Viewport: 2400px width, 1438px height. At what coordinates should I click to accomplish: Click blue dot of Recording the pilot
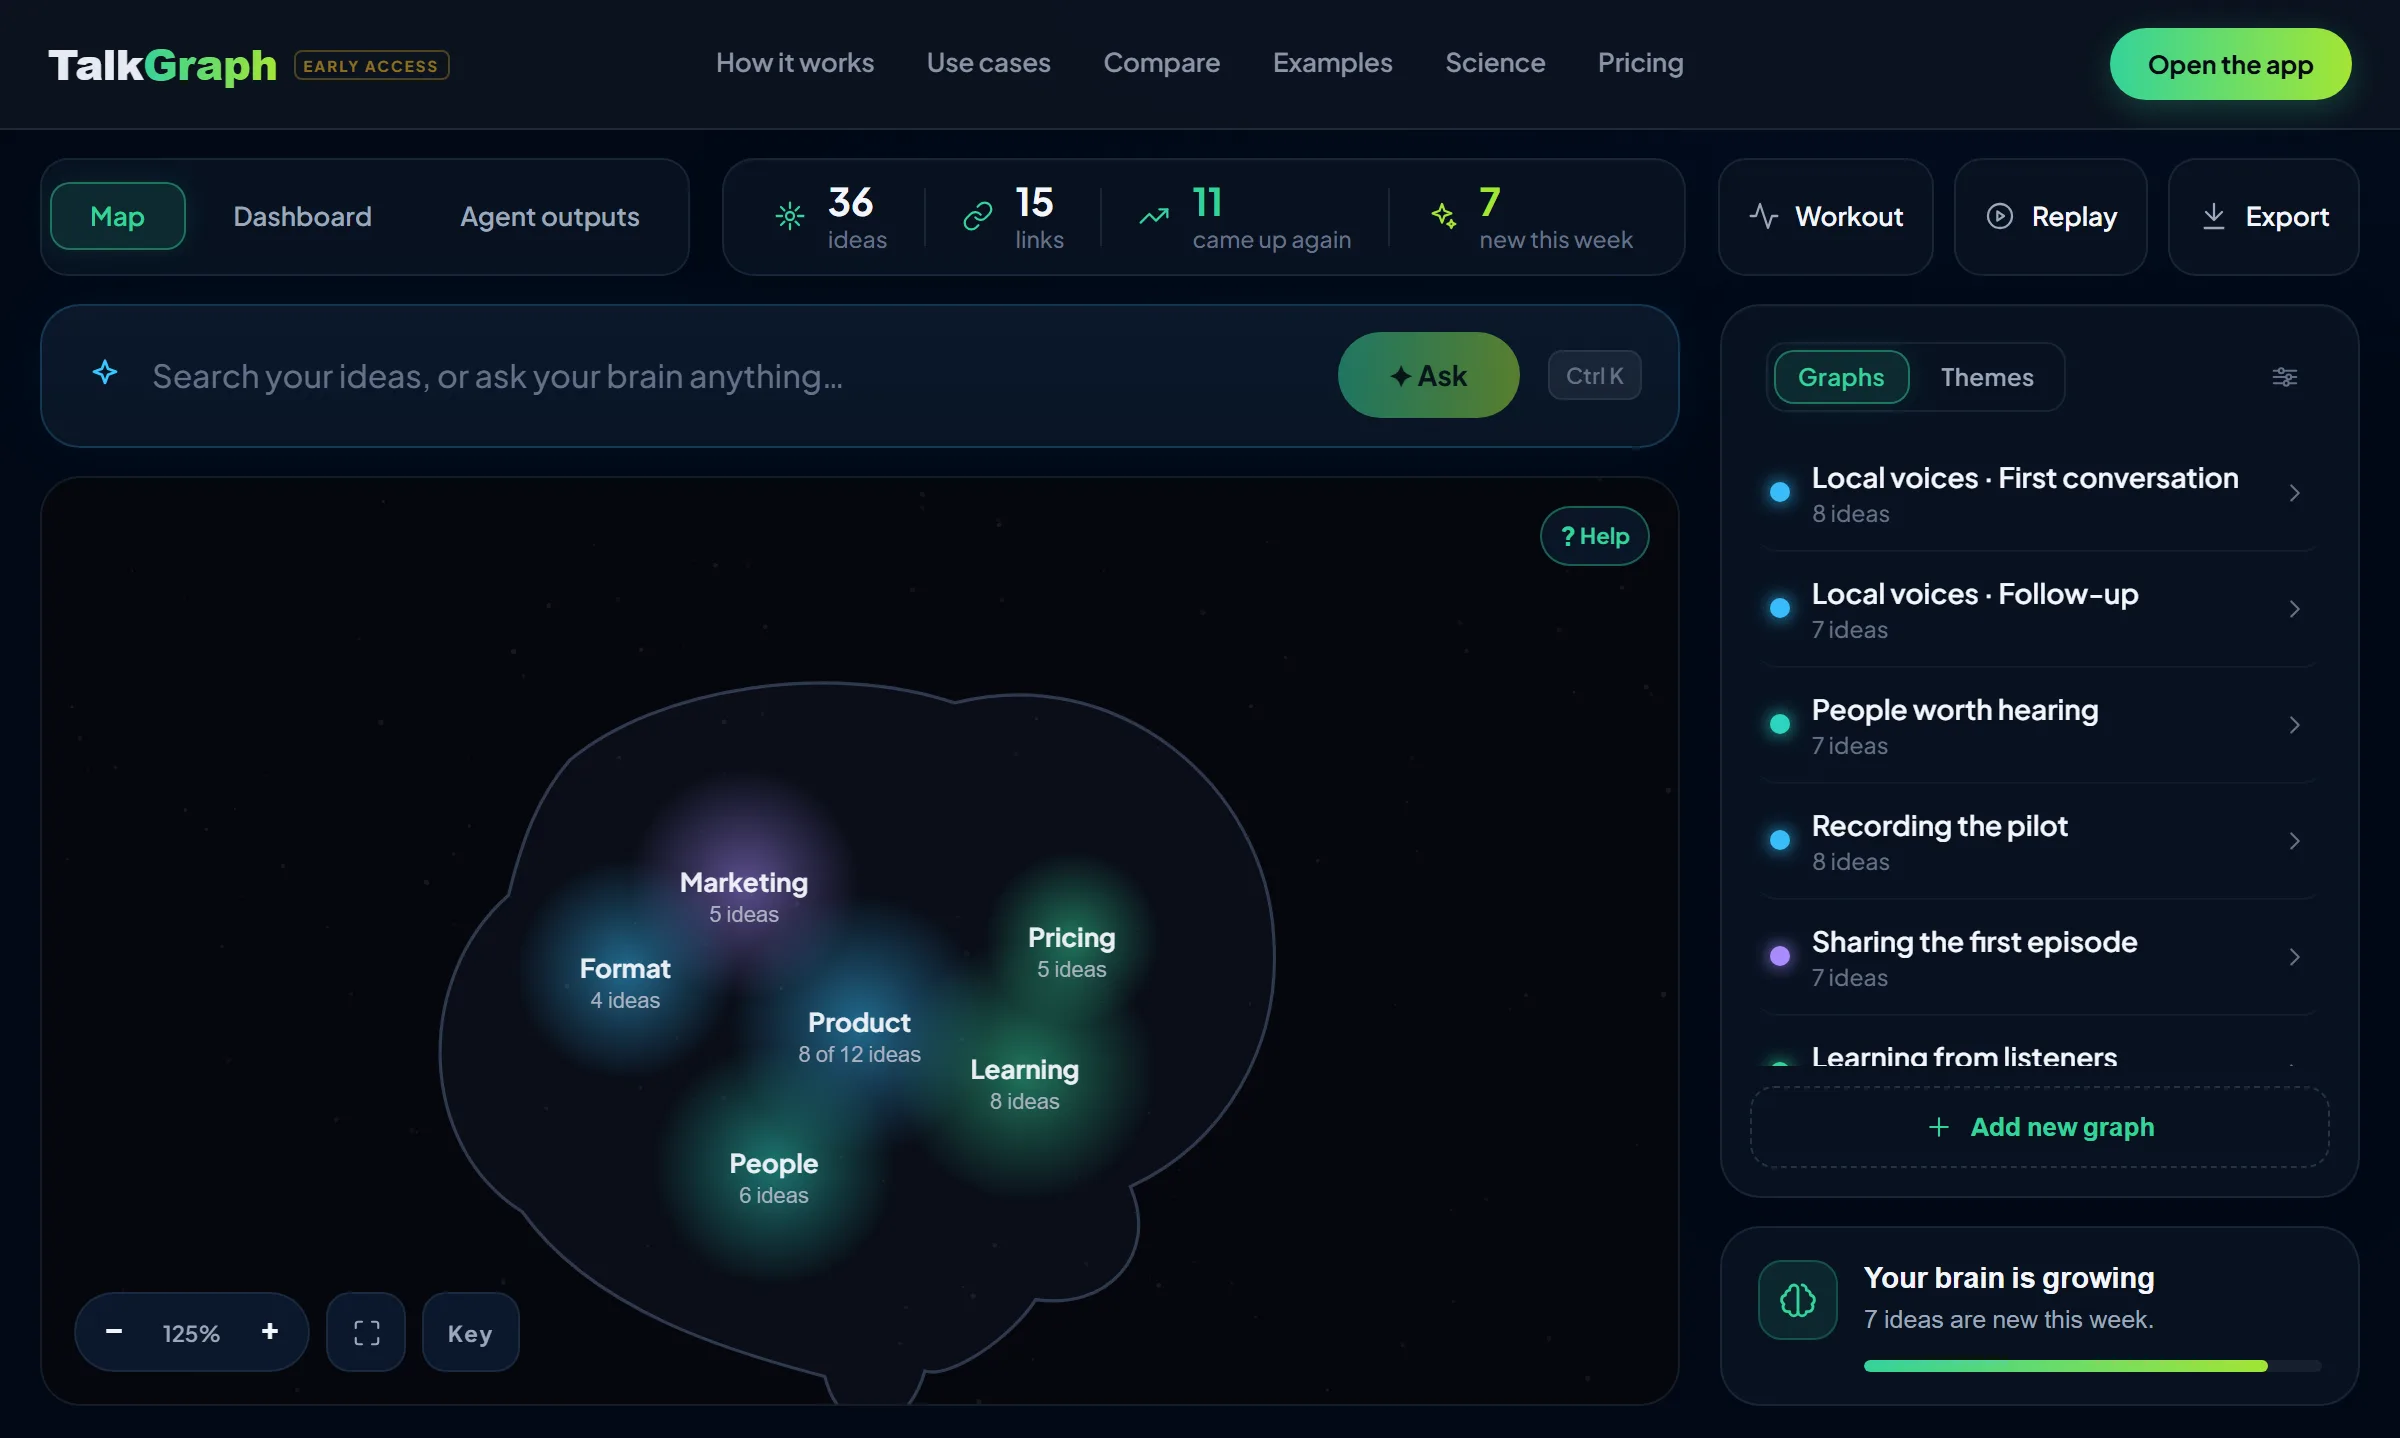coord(1780,840)
